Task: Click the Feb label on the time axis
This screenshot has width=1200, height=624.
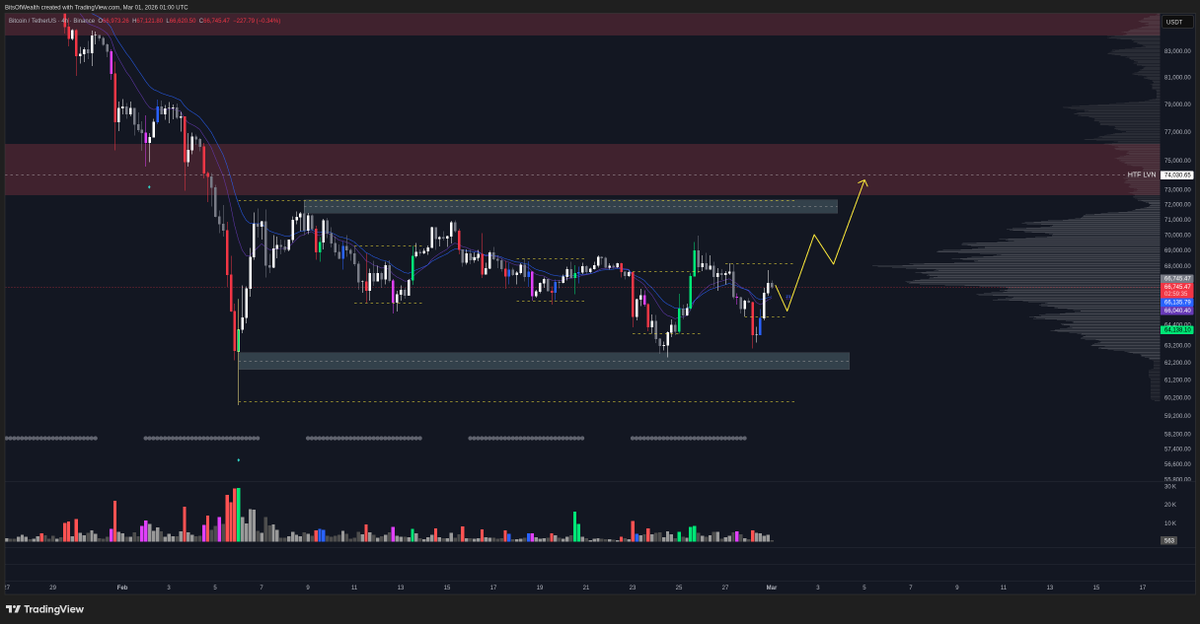Action: [x=123, y=587]
